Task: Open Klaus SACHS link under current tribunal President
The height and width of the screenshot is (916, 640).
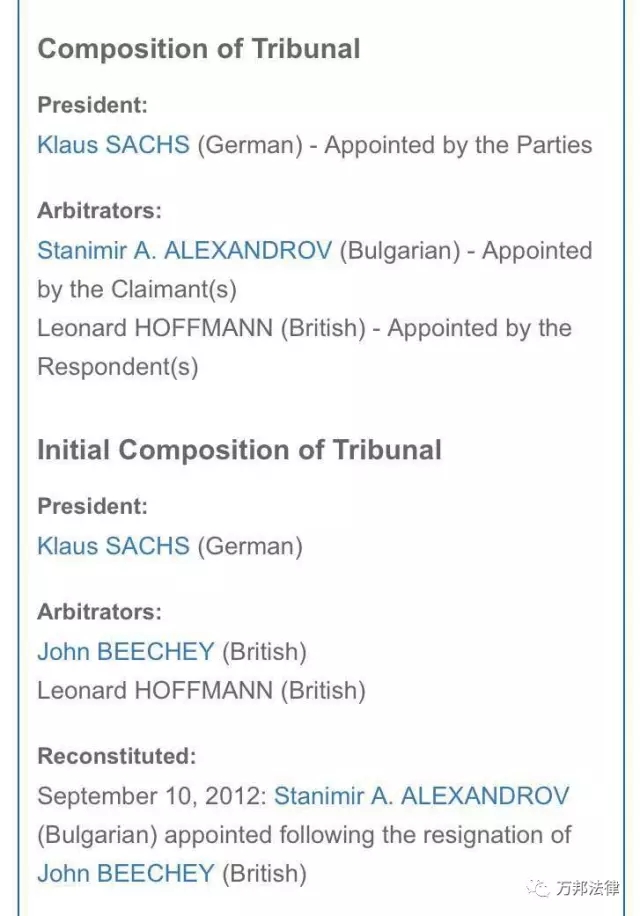Action: tap(113, 144)
